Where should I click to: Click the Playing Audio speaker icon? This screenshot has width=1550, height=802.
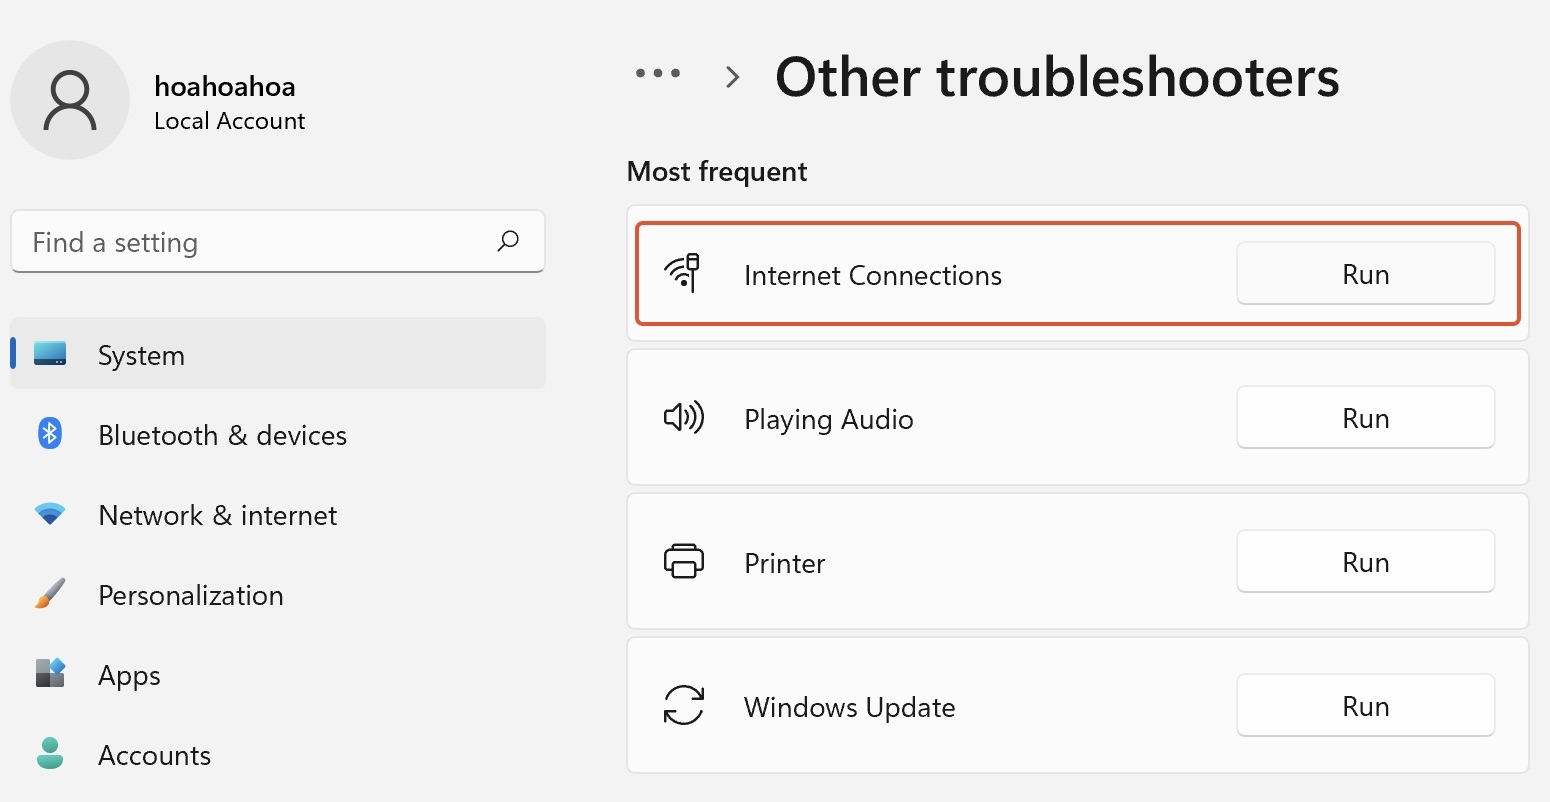[x=684, y=418]
